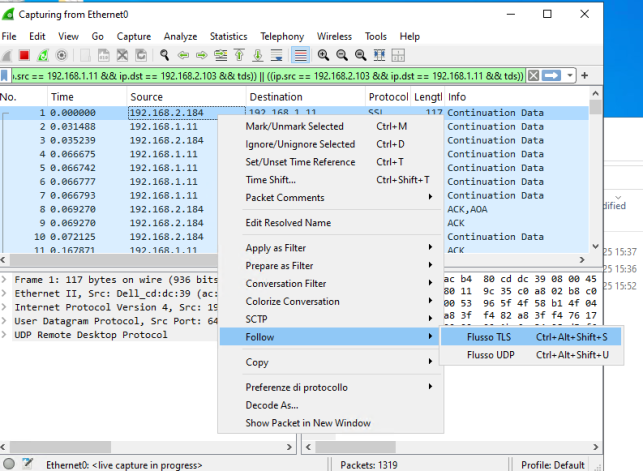The image size is (643, 471).
Task: Click the Find packet magnifier icon
Action: point(164,55)
